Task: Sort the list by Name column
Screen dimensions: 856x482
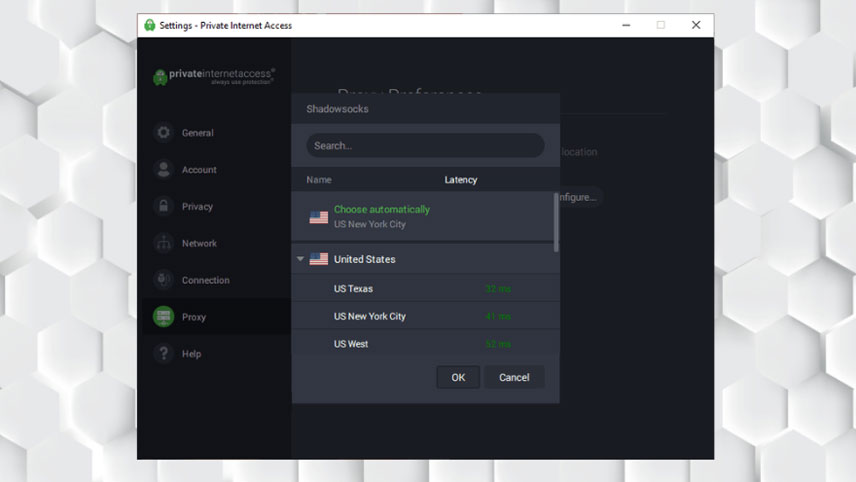Action: pyautogui.click(x=319, y=180)
